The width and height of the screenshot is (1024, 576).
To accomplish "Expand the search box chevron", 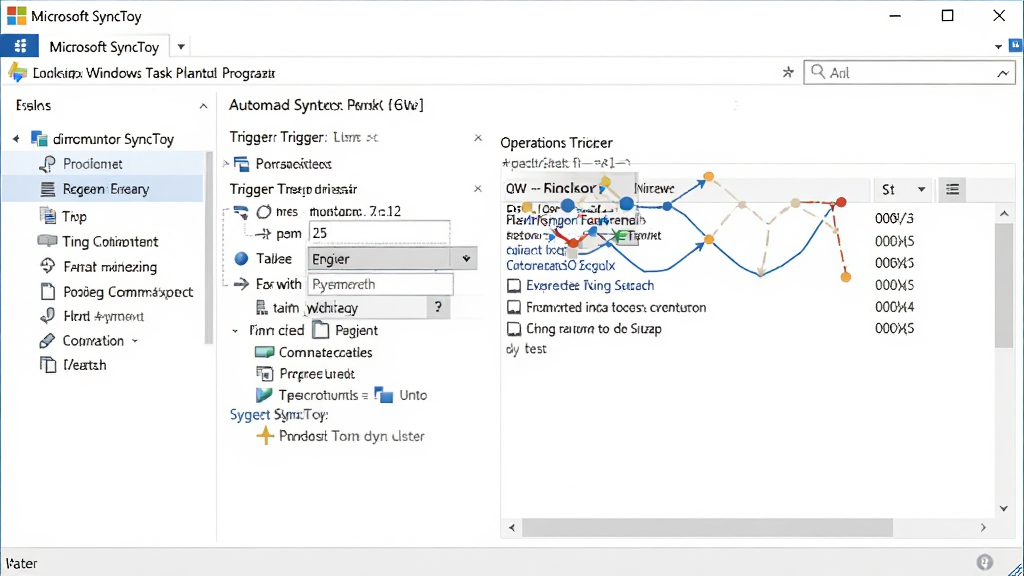I will pyautogui.click(x=1003, y=73).
